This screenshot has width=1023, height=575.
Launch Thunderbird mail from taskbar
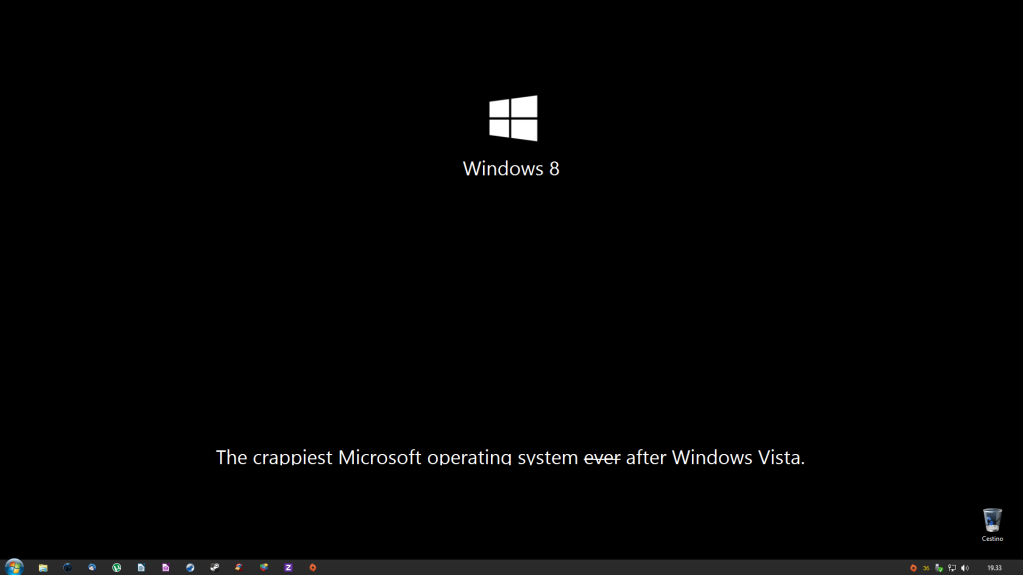pos(92,567)
